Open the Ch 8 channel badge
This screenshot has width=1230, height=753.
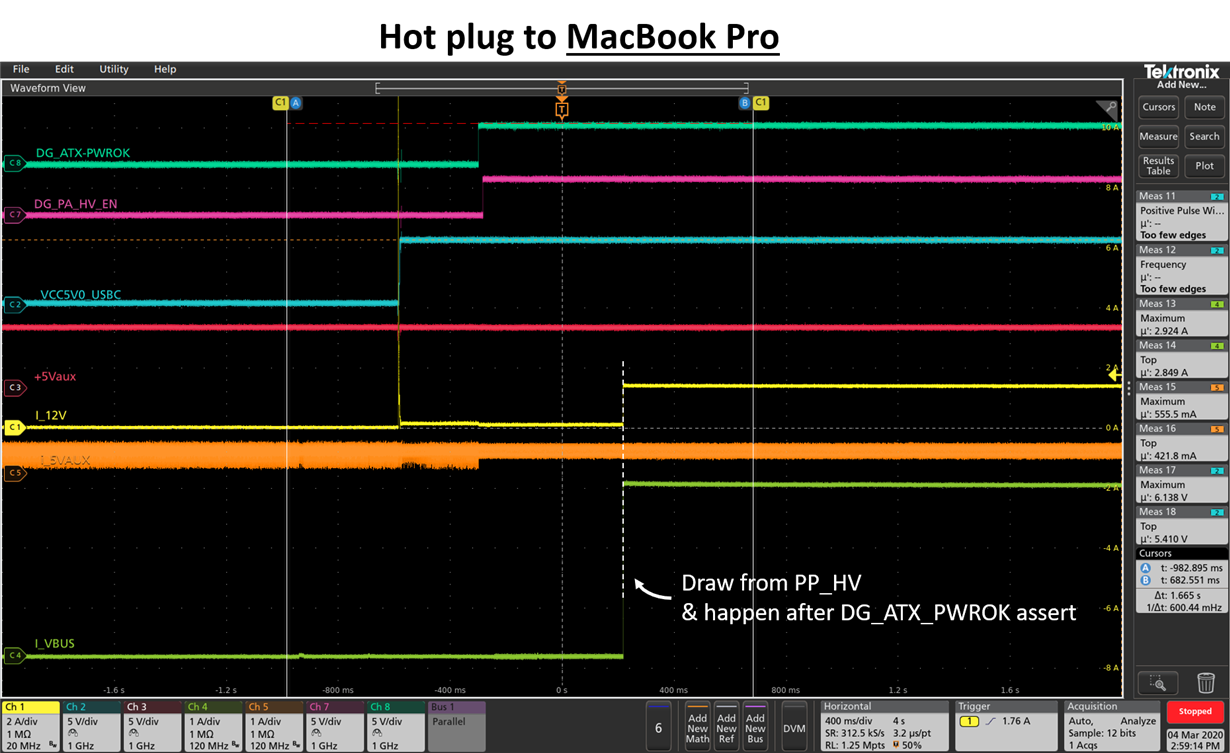[x=396, y=725]
